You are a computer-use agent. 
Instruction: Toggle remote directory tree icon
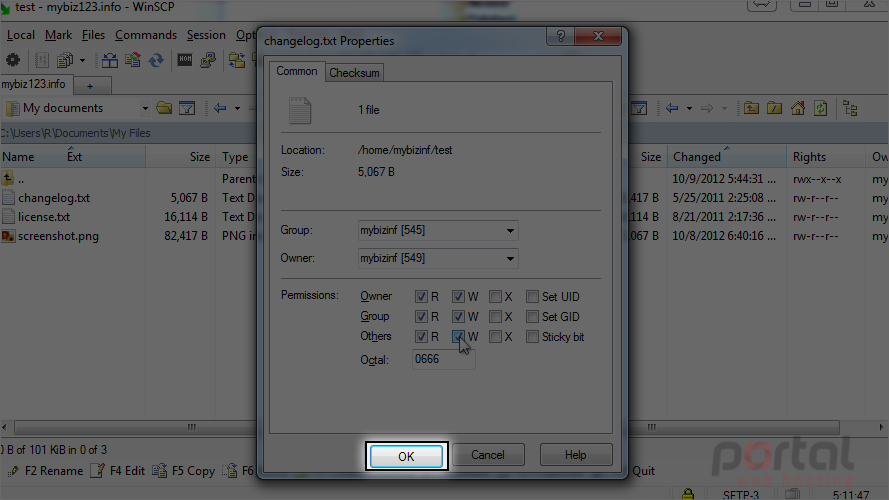pyautogui.click(x=850, y=108)
